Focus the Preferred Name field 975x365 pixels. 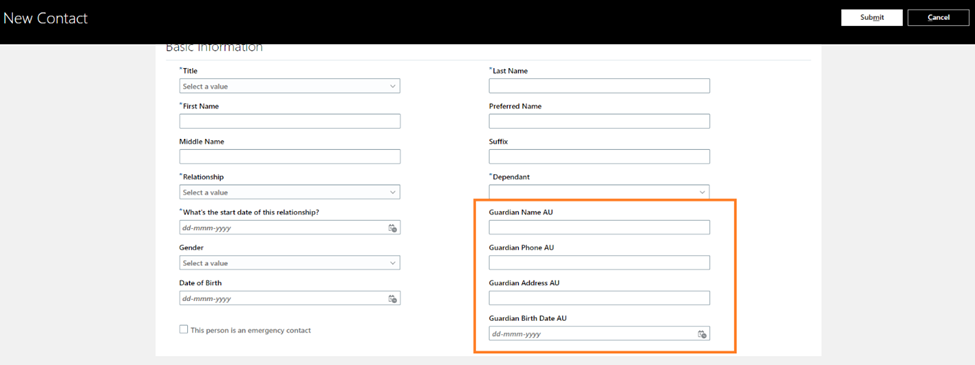pos(599,121)
